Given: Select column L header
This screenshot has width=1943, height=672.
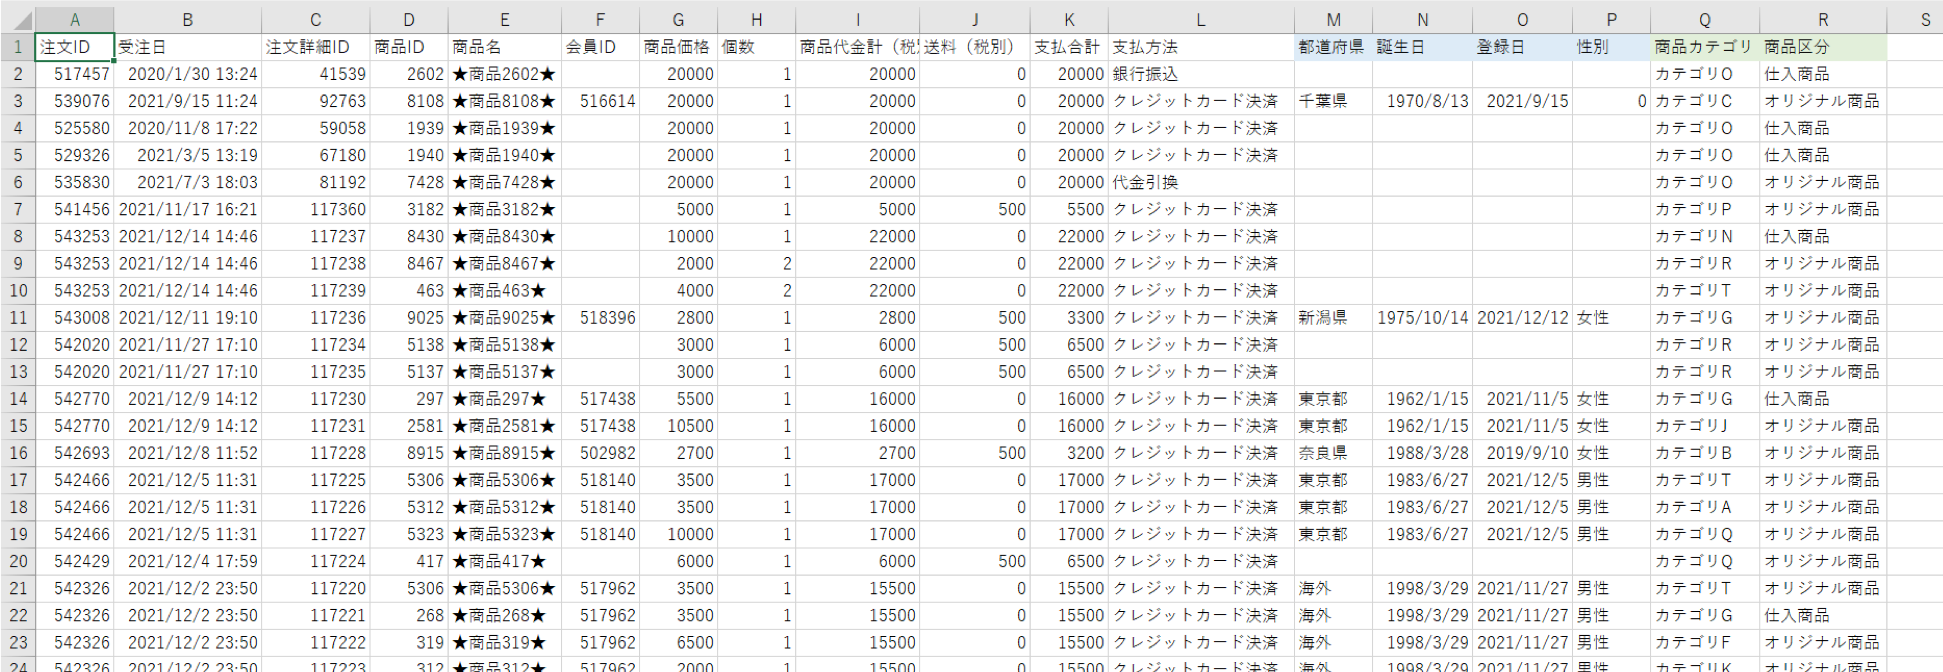Looking at the screenshot, I should [x=1200, y=20].
